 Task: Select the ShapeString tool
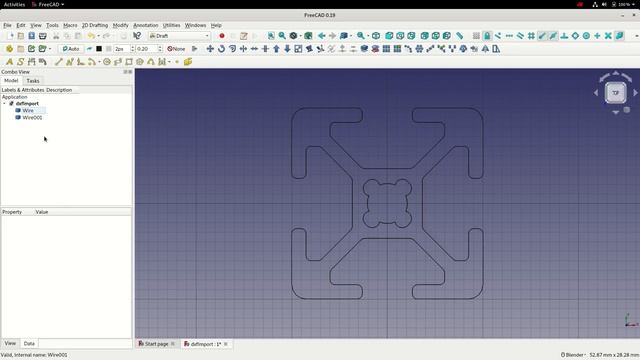click(20, 62)
